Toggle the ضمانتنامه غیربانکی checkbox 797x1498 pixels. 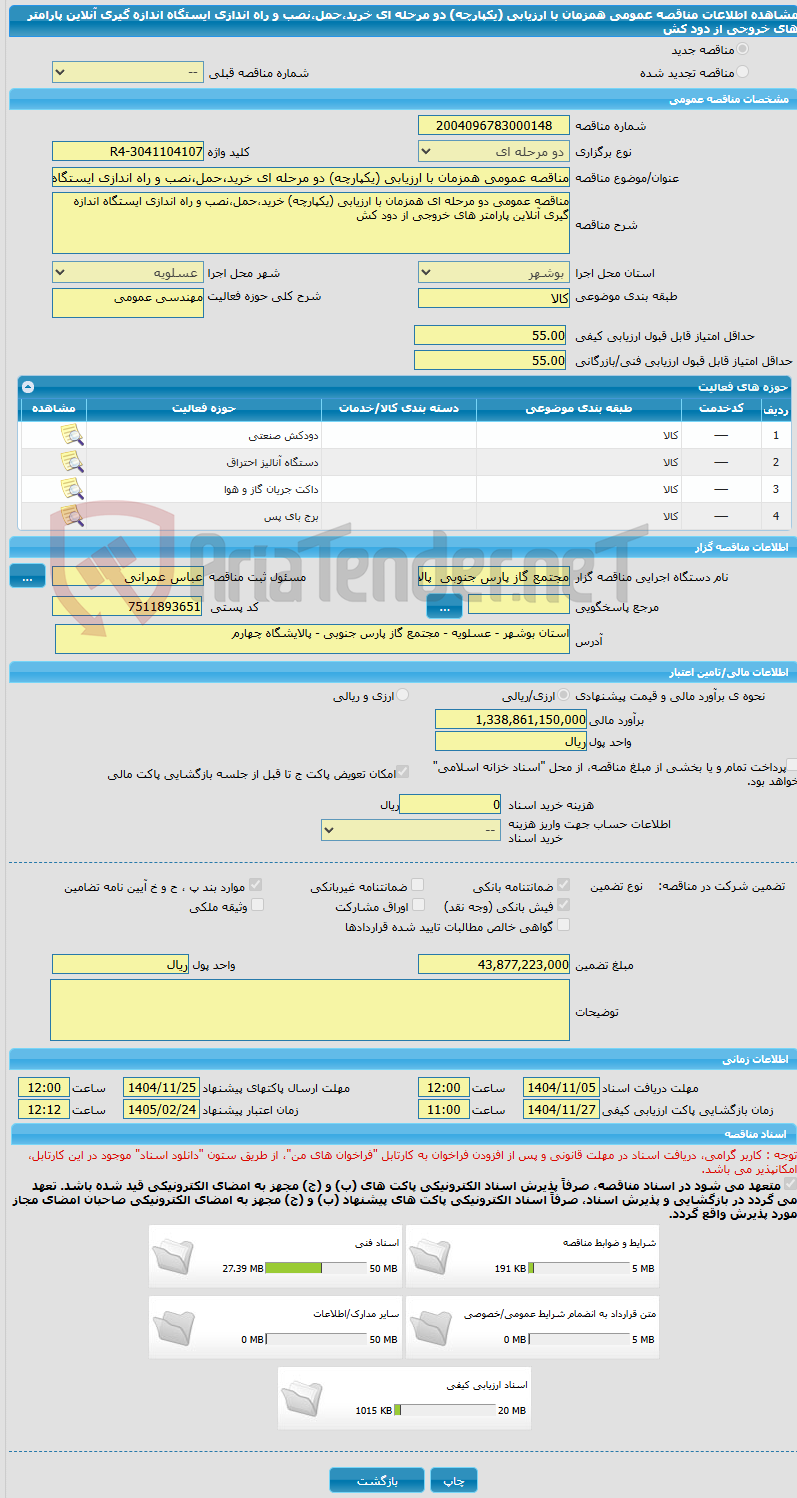pos(418,885)
